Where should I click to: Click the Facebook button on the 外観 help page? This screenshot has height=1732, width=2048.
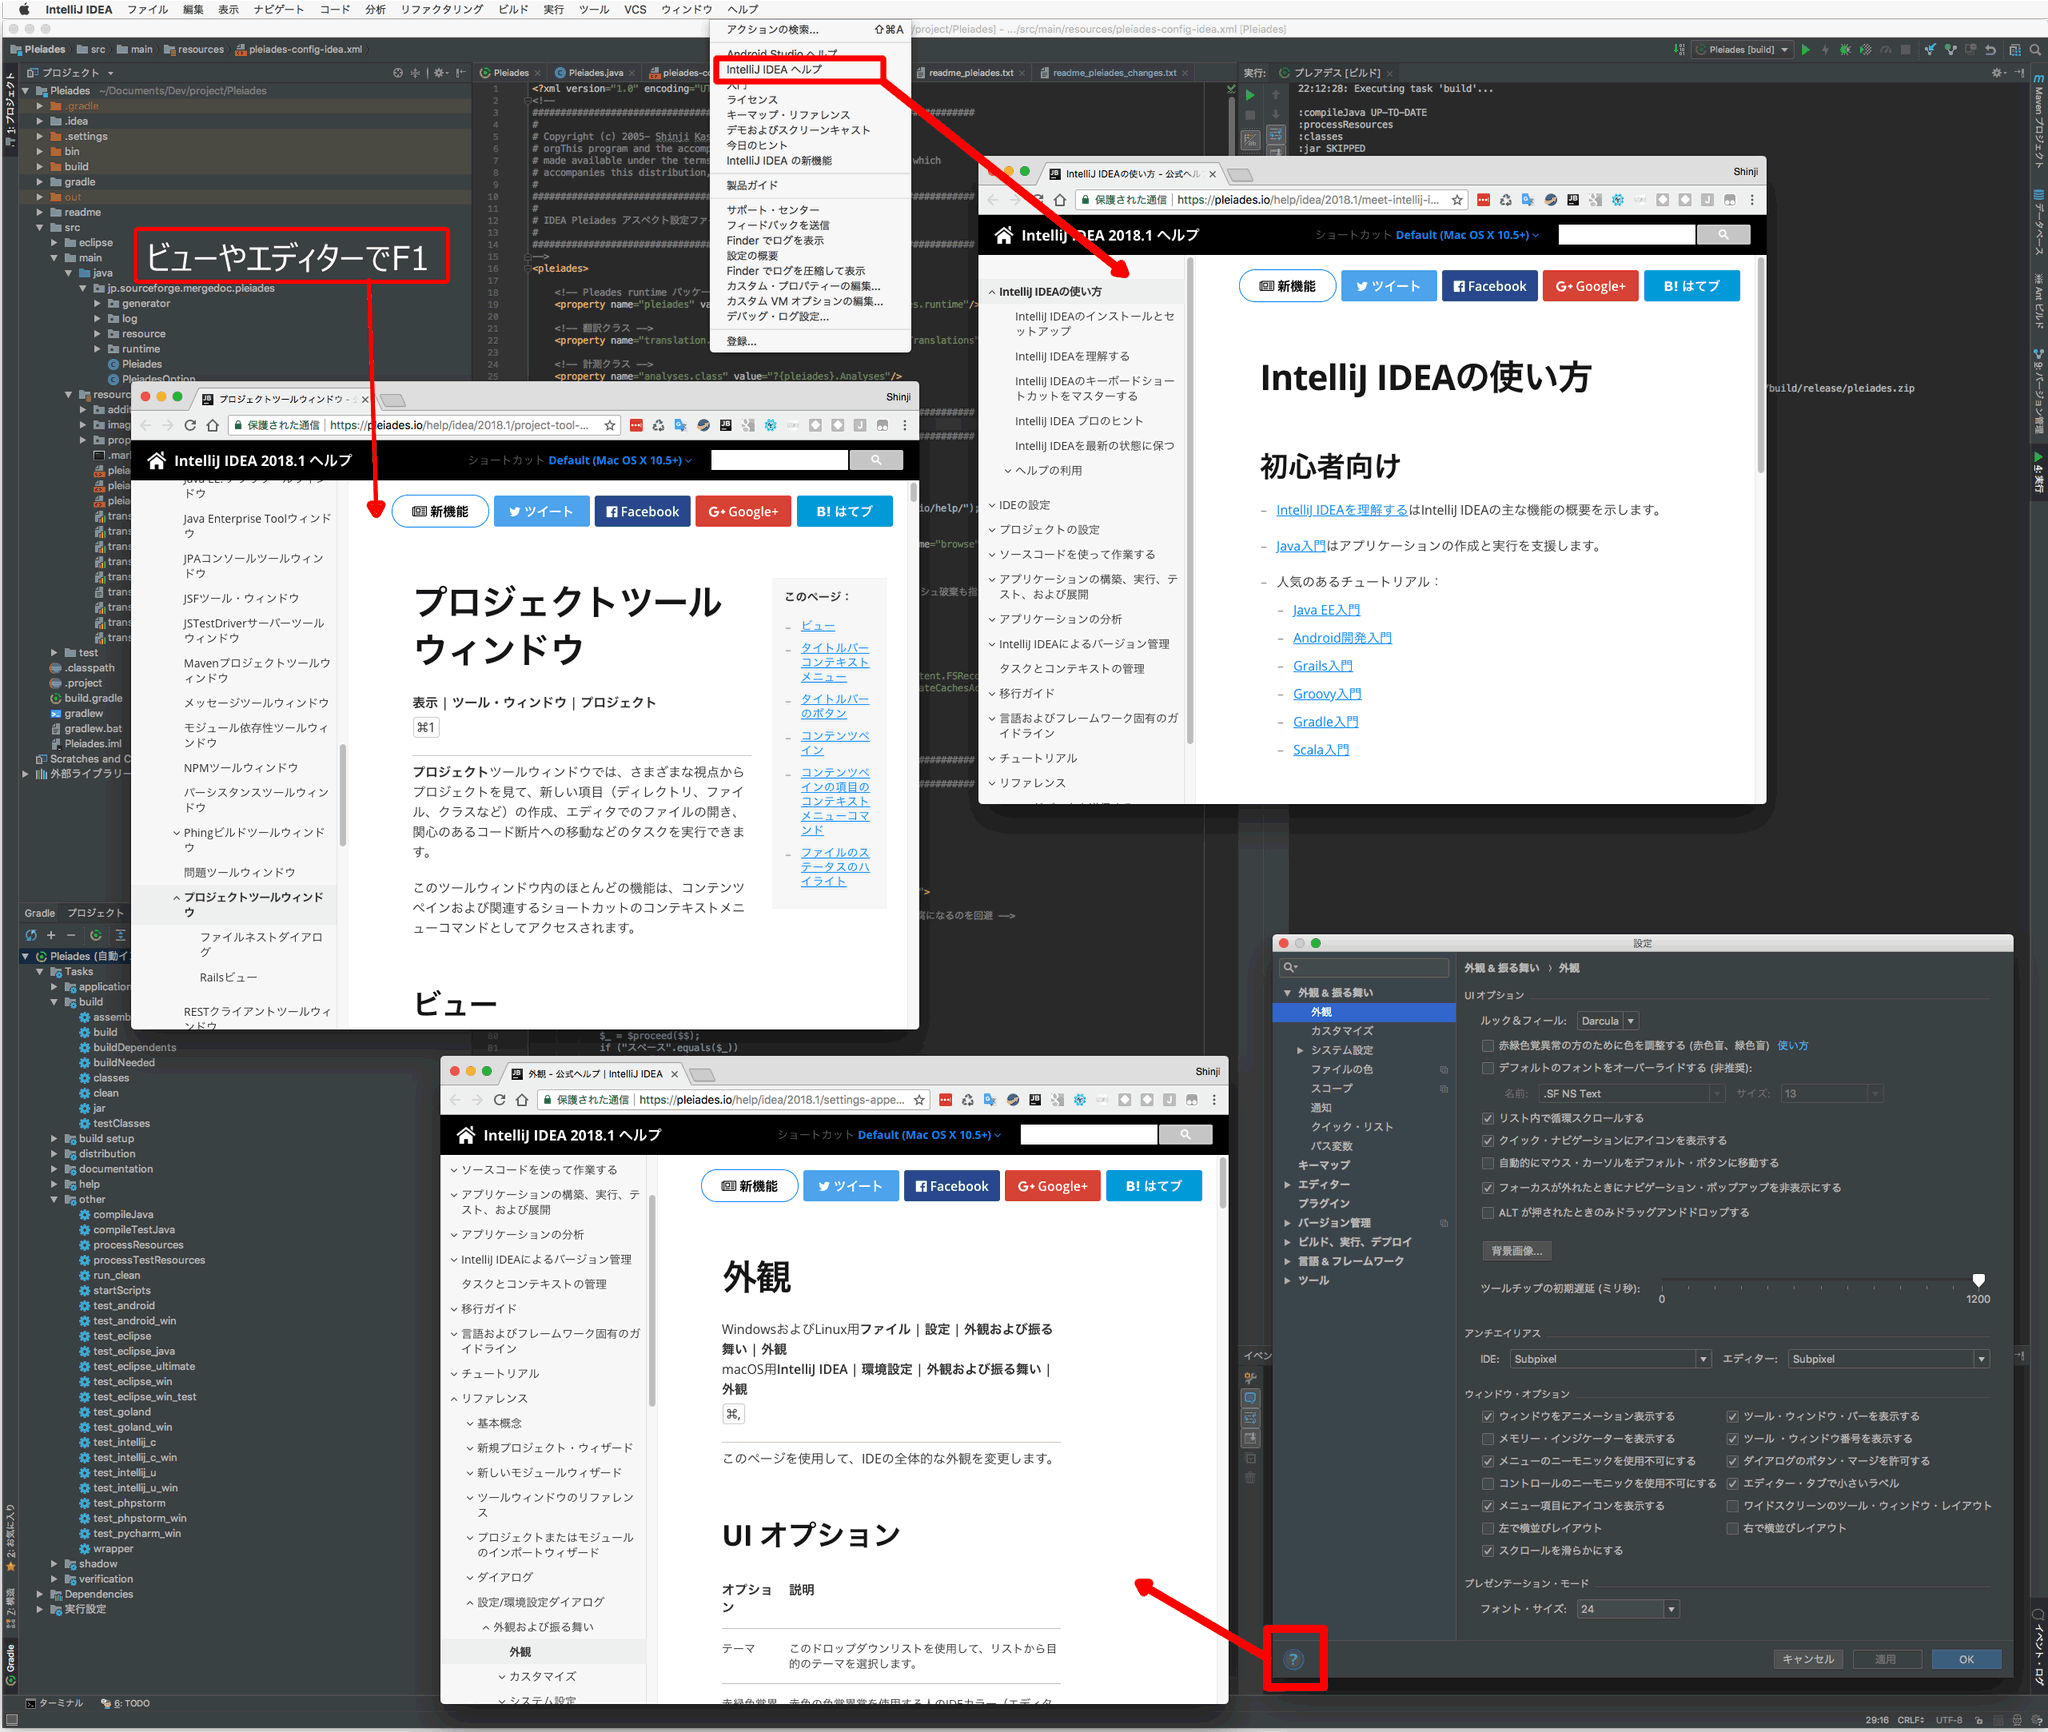pyautogui.click(x=951, y=1186)
